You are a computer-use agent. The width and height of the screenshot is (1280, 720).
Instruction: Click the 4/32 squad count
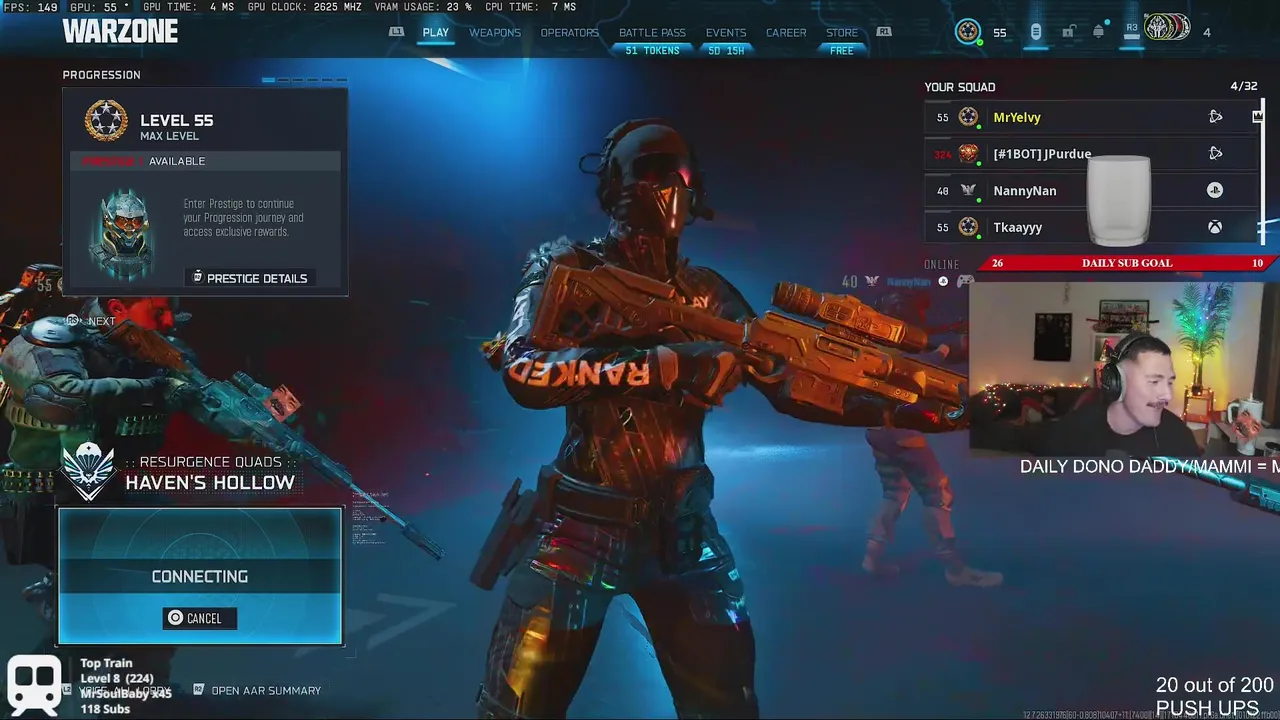pyautogui.click(x=1244, y=87)
